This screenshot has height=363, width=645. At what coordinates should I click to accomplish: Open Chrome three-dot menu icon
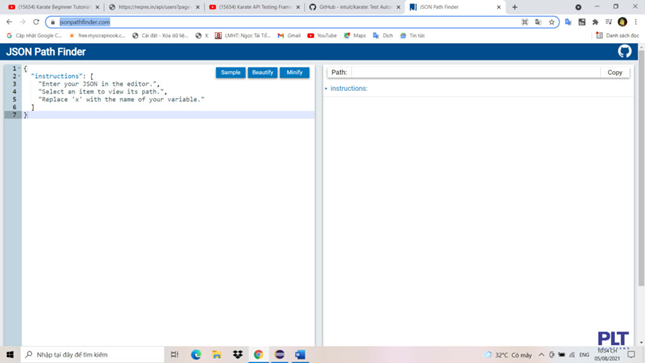(636, 22)
